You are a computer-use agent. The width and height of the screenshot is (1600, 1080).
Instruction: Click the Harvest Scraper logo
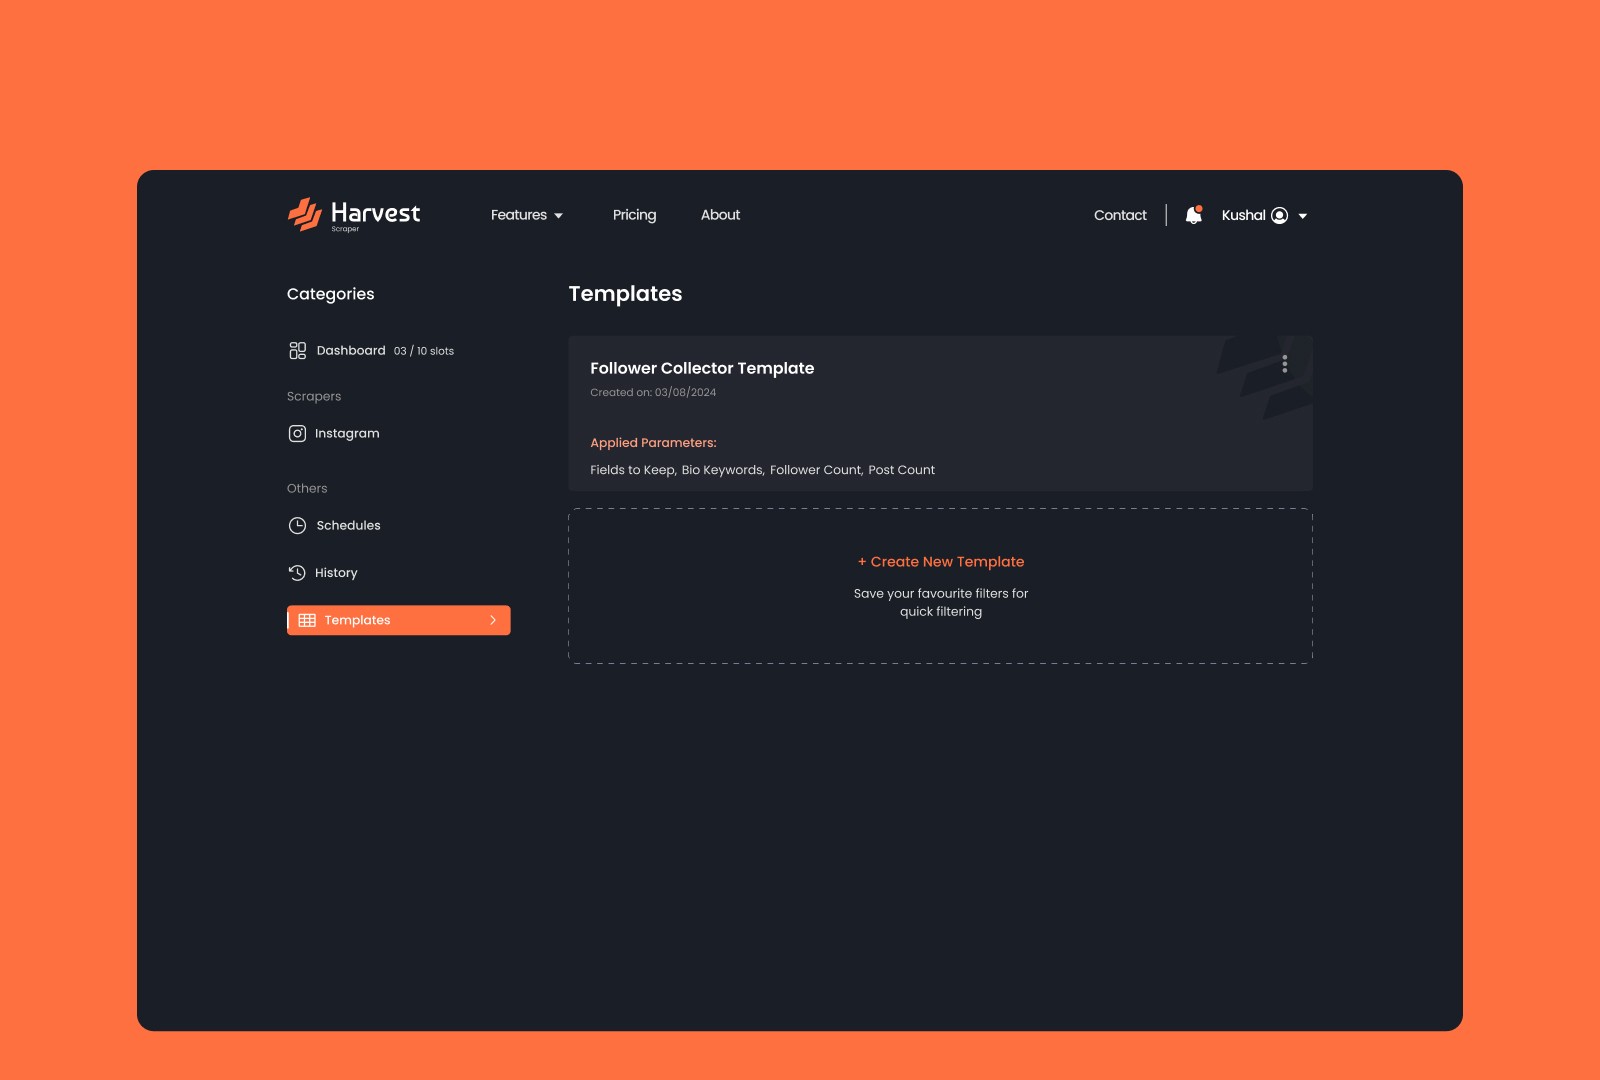[354, 215]
